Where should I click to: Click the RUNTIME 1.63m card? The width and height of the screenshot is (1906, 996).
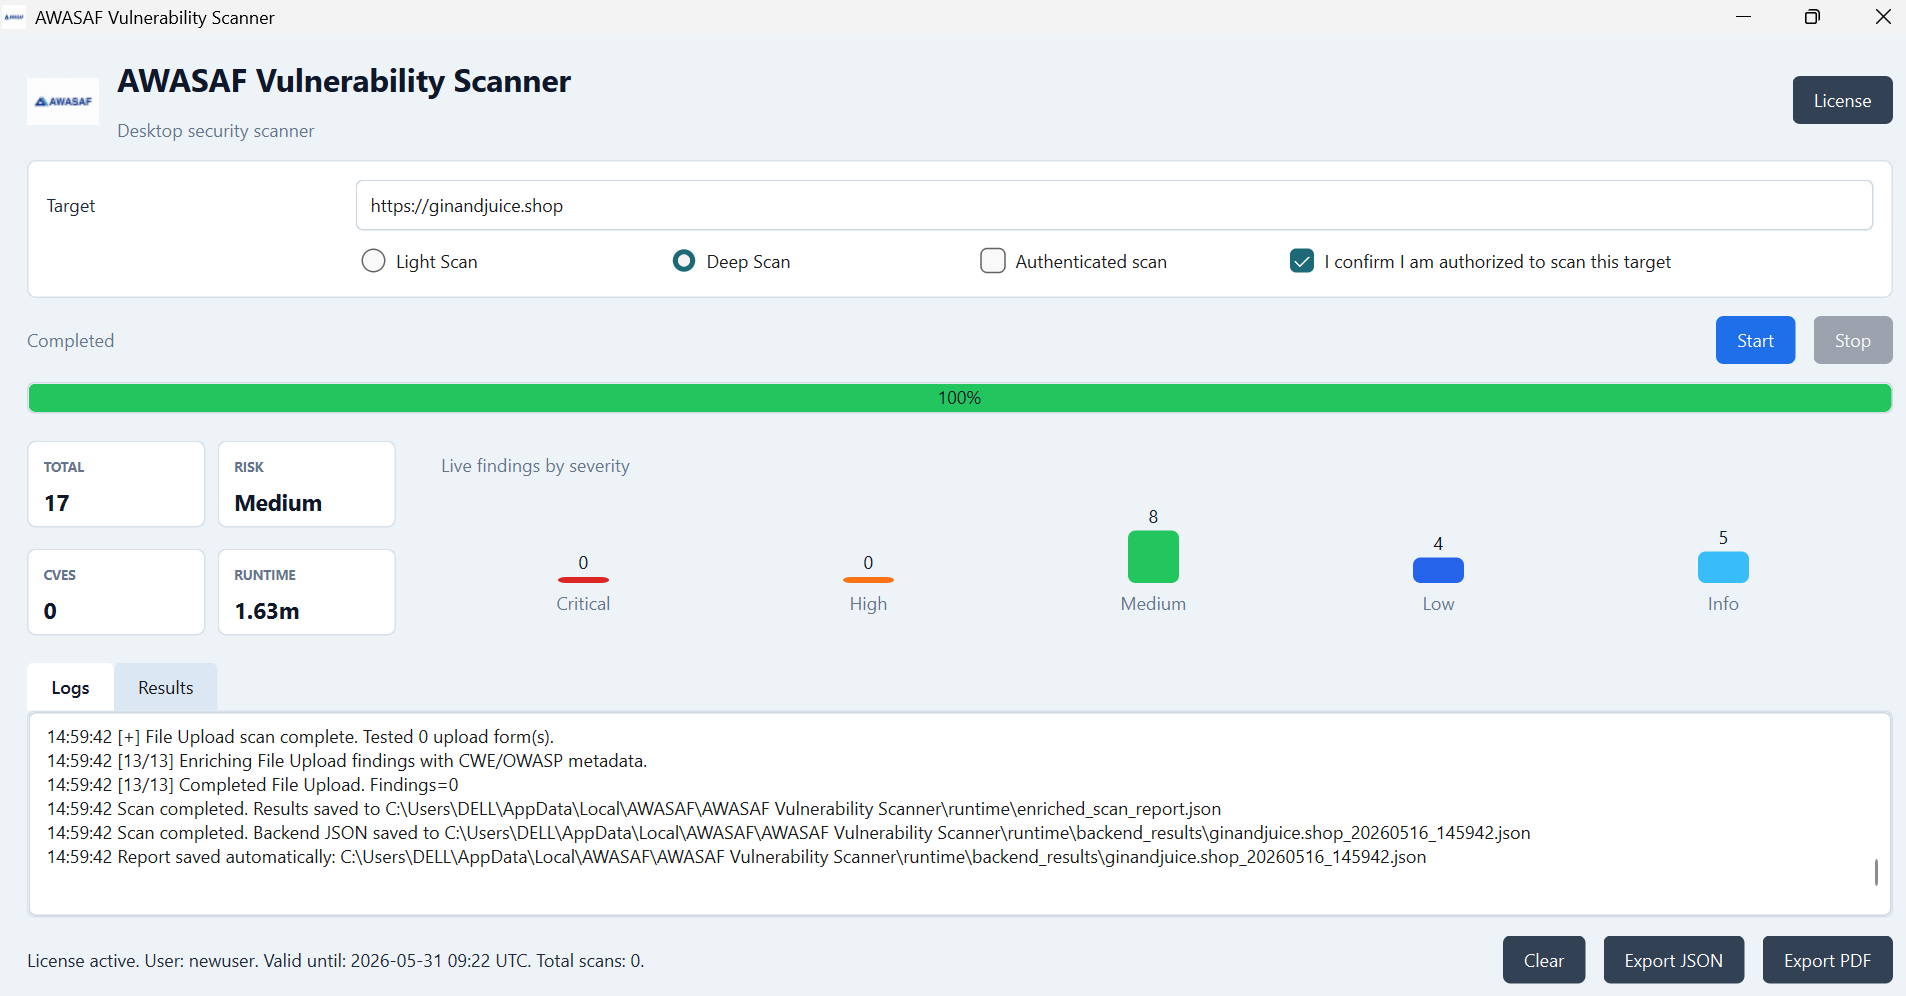coord(307,592)
